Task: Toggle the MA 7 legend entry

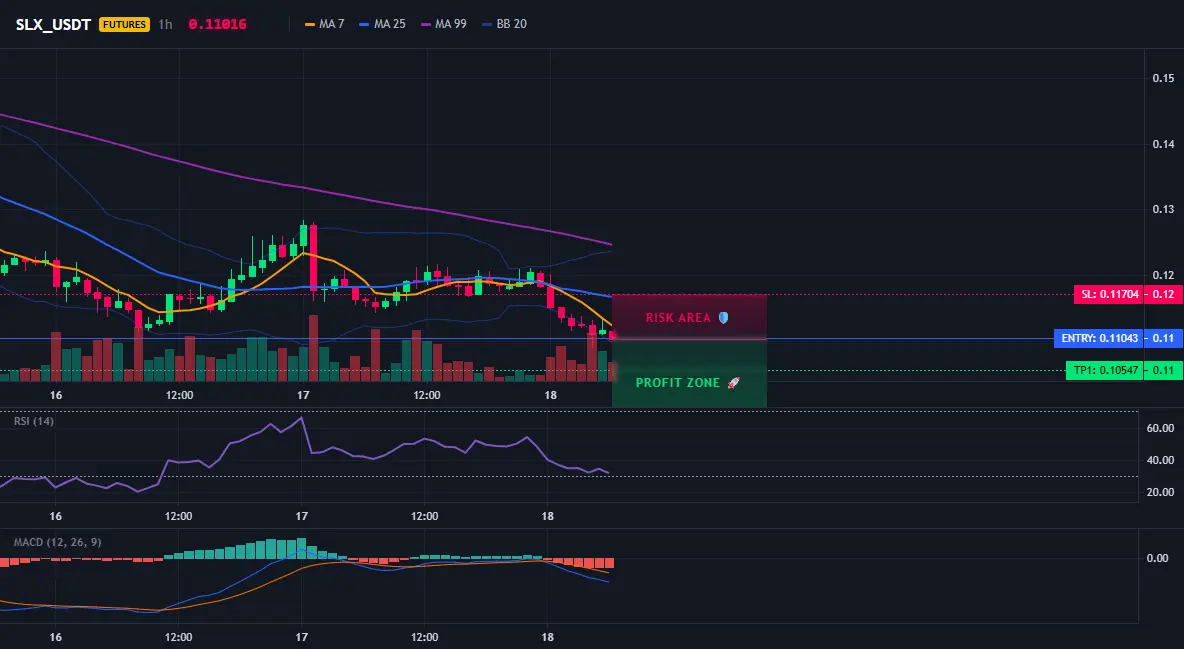Action: pyautogui.click(x=325, y=24)
